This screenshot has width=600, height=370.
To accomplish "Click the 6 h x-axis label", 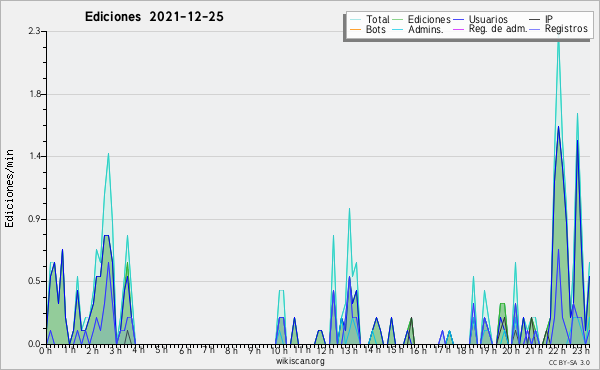I will click(185, 351).
